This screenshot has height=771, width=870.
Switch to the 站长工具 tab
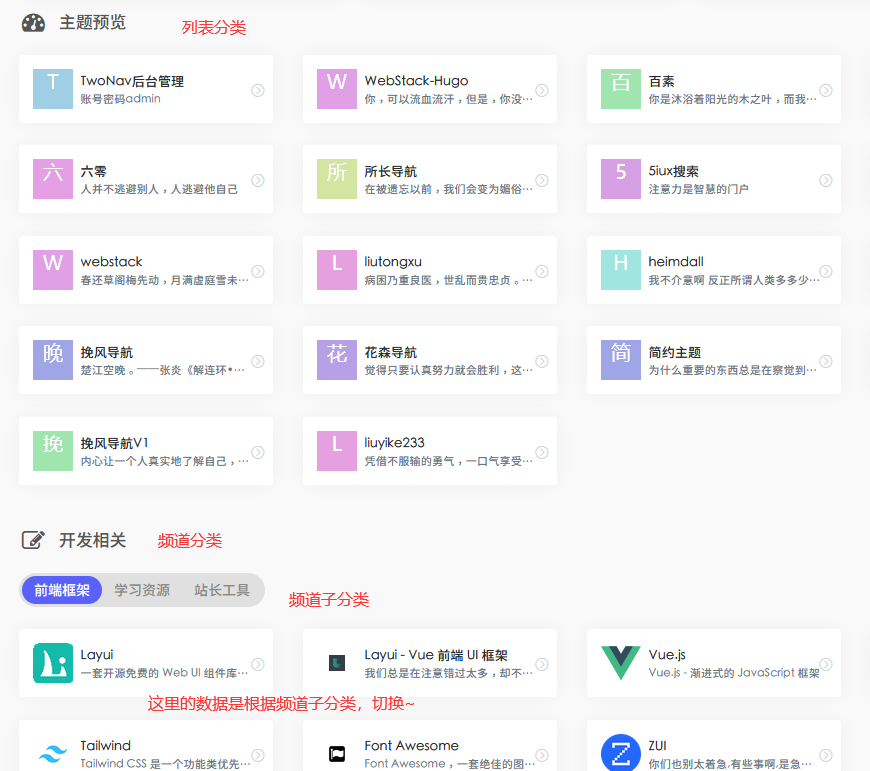222,590
